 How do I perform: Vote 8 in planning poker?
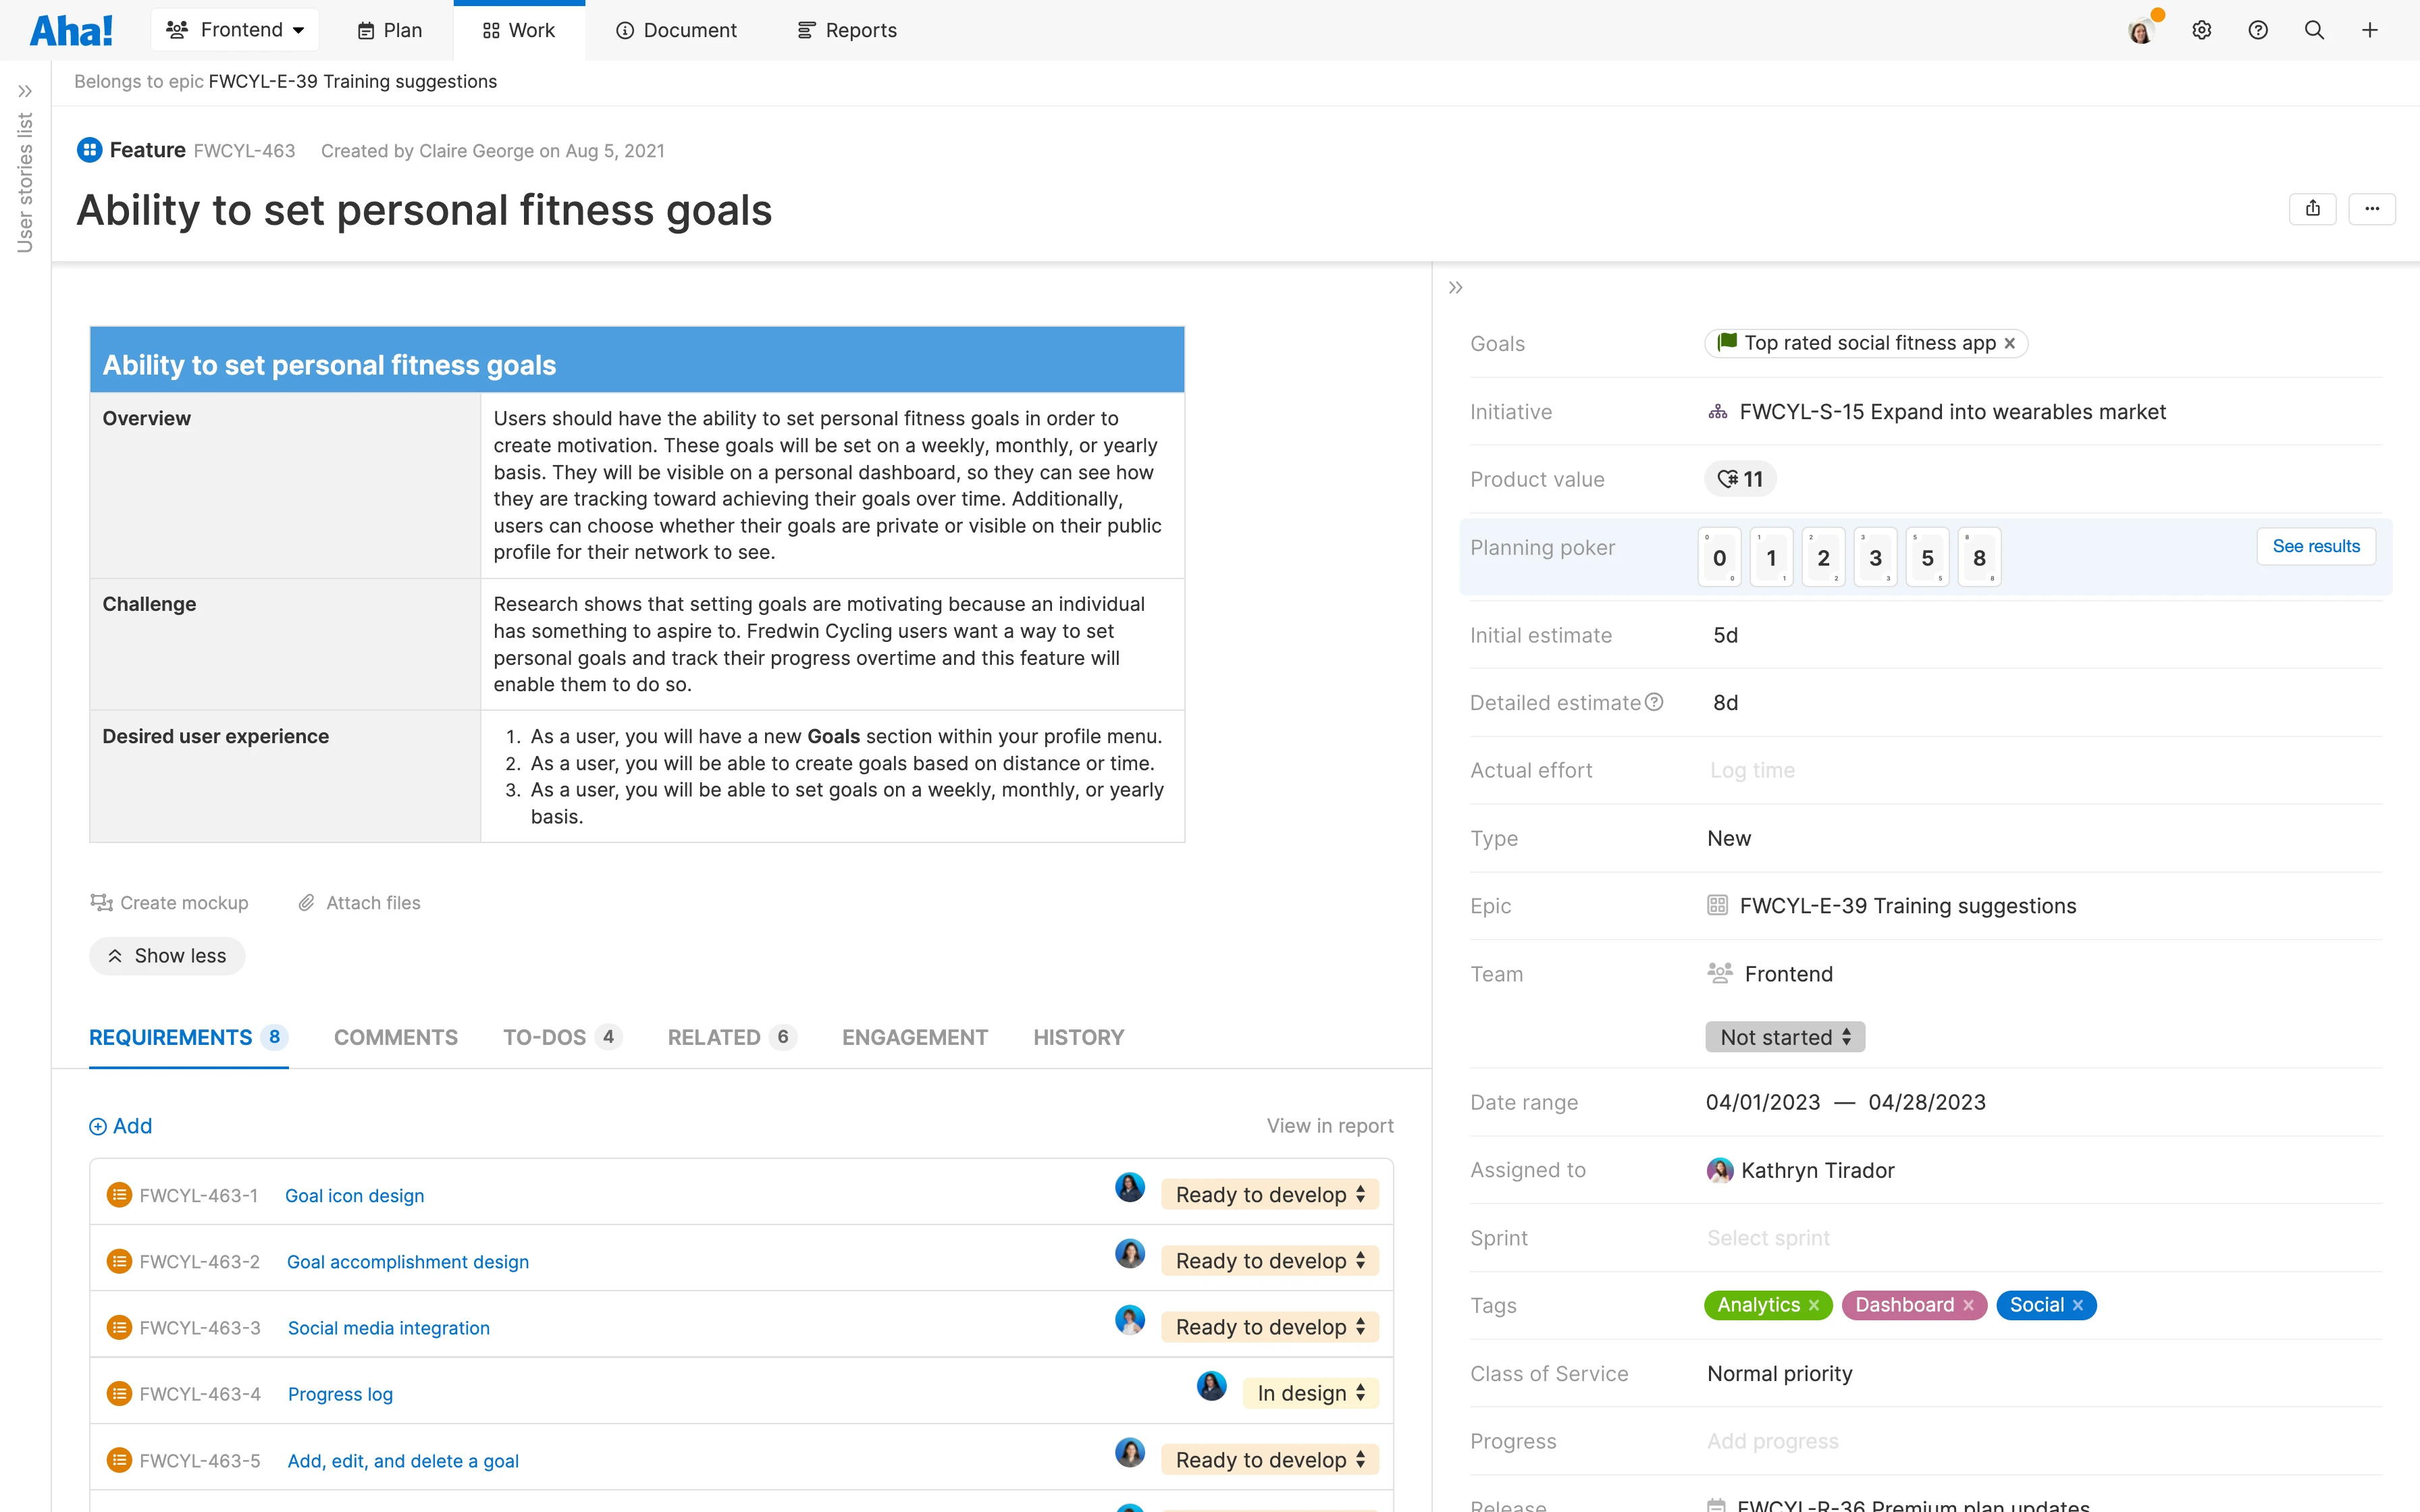pos(1979,557)
